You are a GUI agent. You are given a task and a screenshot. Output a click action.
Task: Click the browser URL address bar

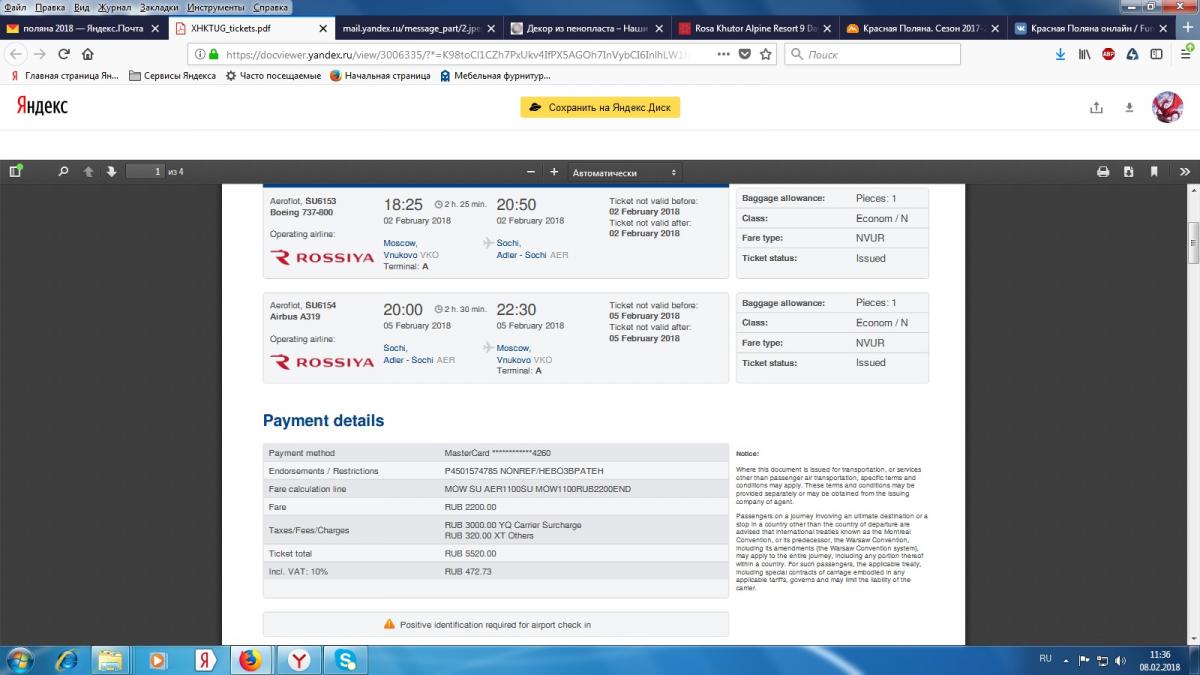tap(450, 54)
